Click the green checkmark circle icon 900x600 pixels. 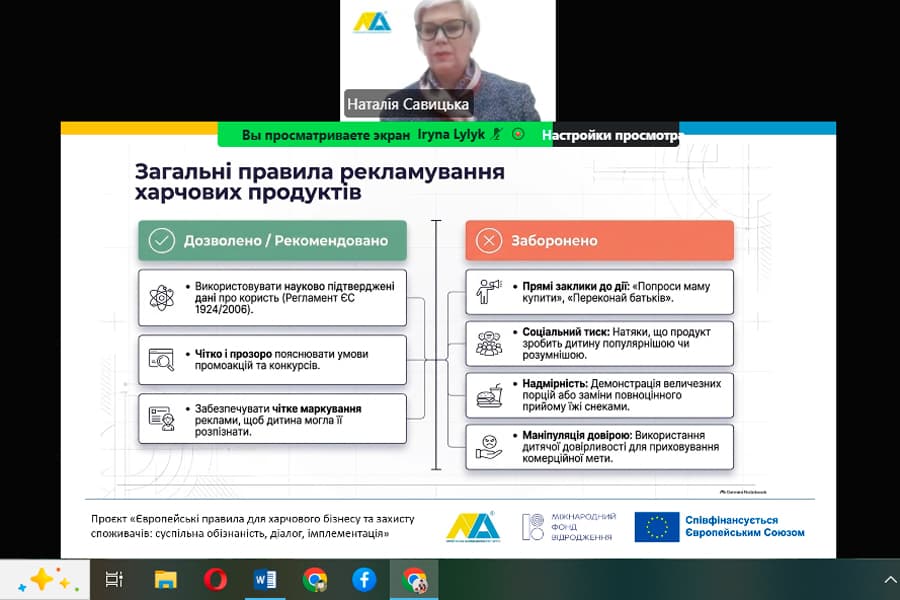click(162, 241)
